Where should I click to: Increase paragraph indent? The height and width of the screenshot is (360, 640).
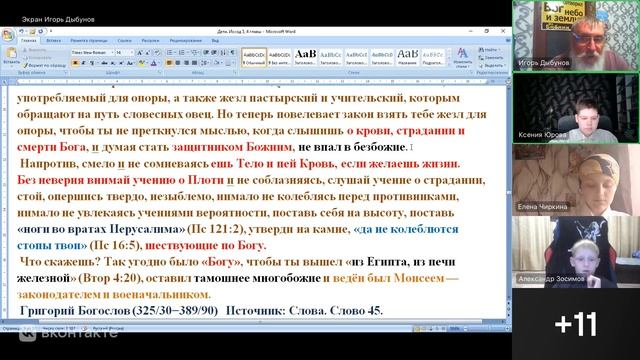[x=214, y=53]
